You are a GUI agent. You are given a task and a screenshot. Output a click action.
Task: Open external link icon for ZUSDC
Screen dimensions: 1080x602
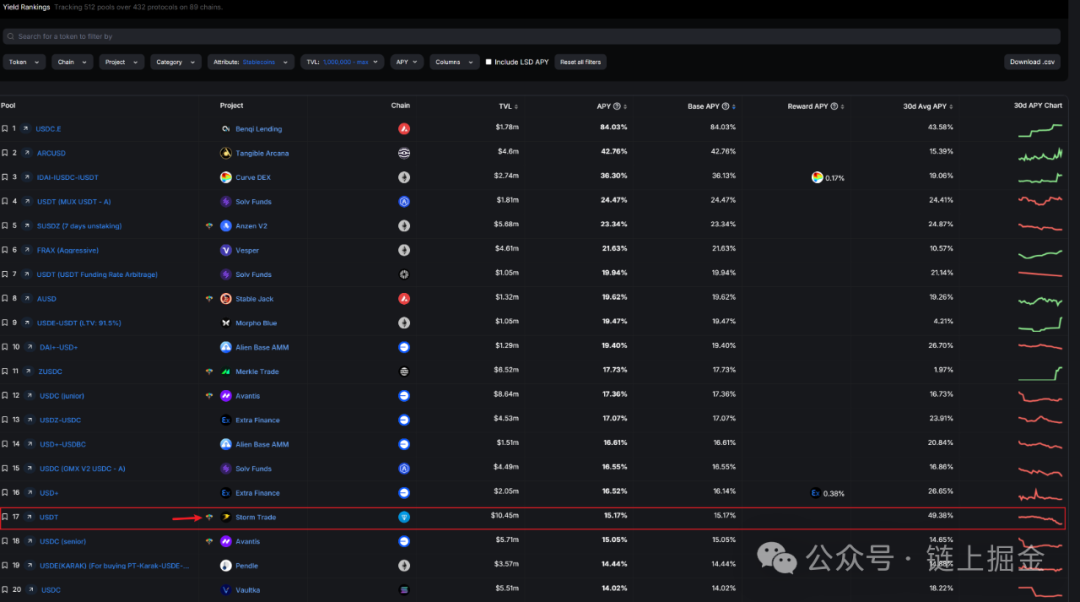pos(28,371)
